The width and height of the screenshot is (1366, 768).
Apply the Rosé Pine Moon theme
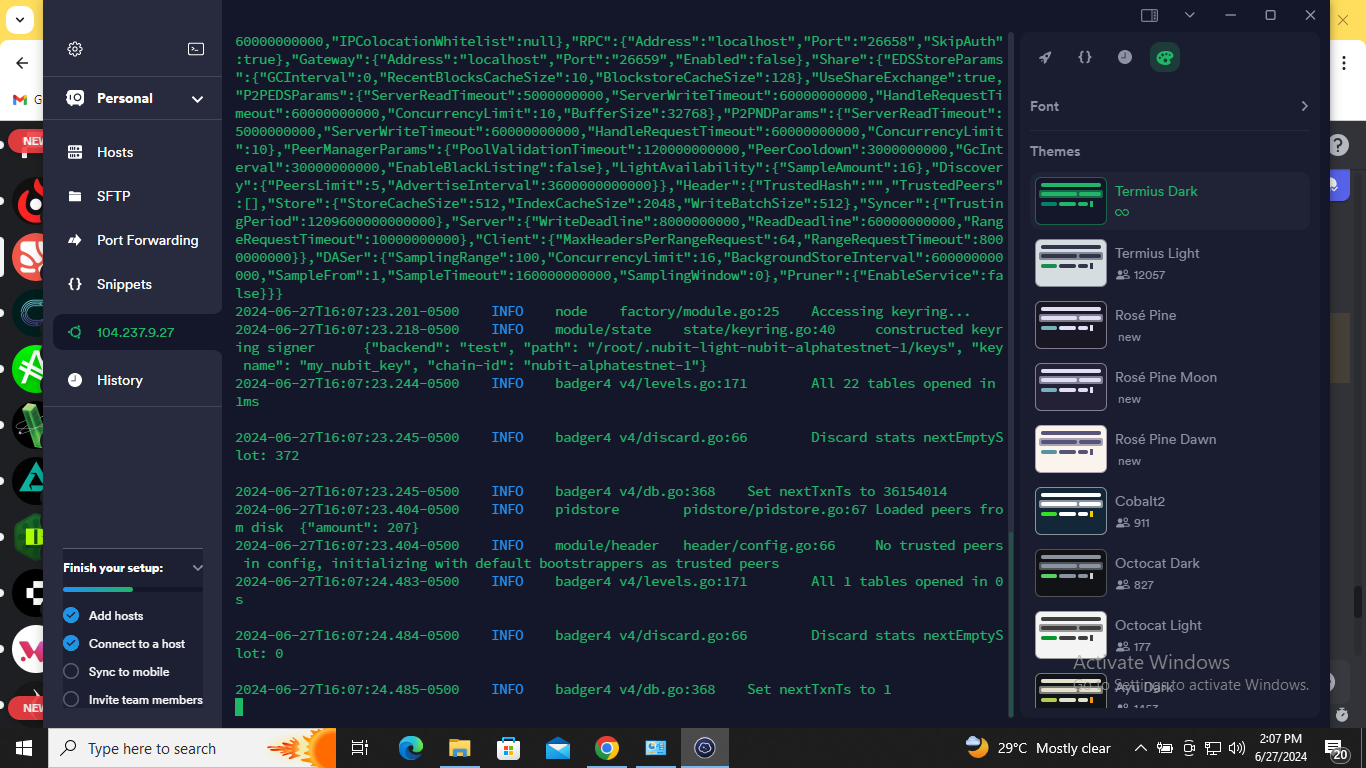click(x=1170, y=387)
